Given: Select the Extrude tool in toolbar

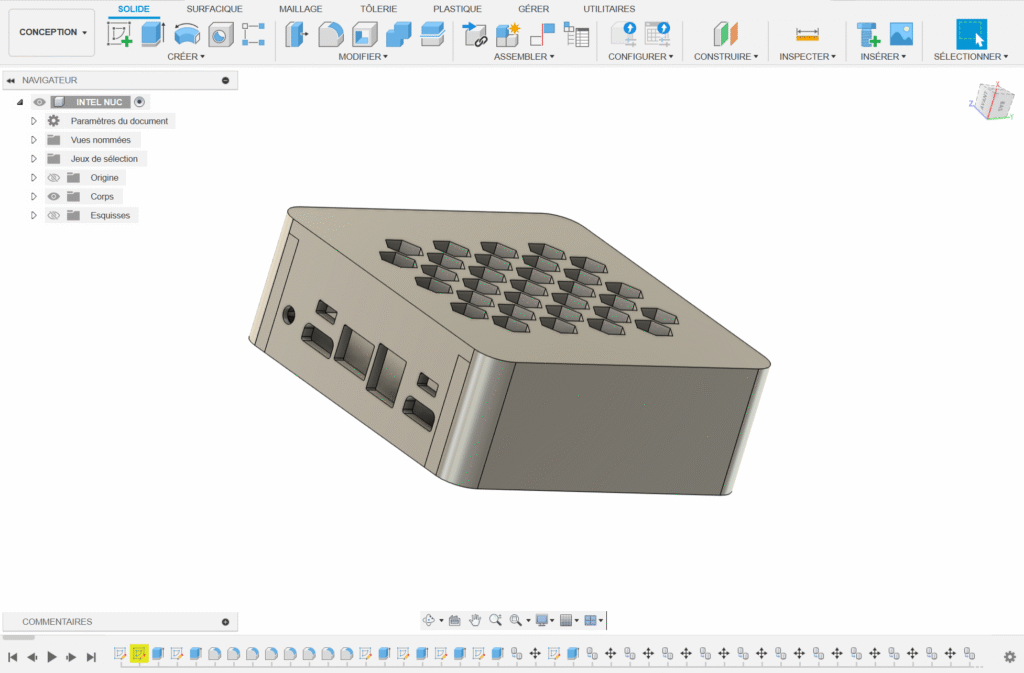Looking at the screenshot, I should [x=152, y=35].
